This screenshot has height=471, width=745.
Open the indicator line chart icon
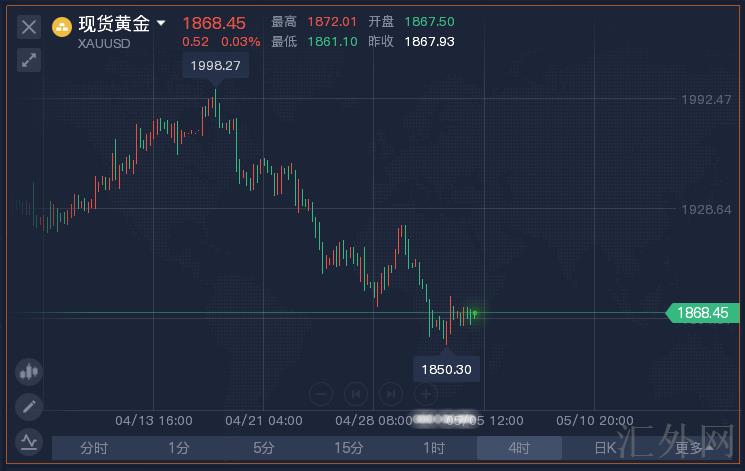pos(28,440)
